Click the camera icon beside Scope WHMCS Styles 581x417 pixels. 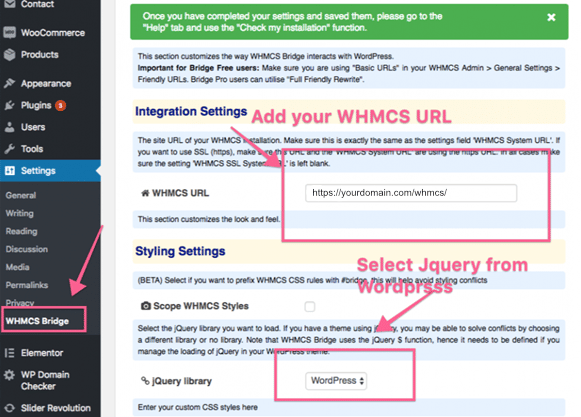click(146, 306)
